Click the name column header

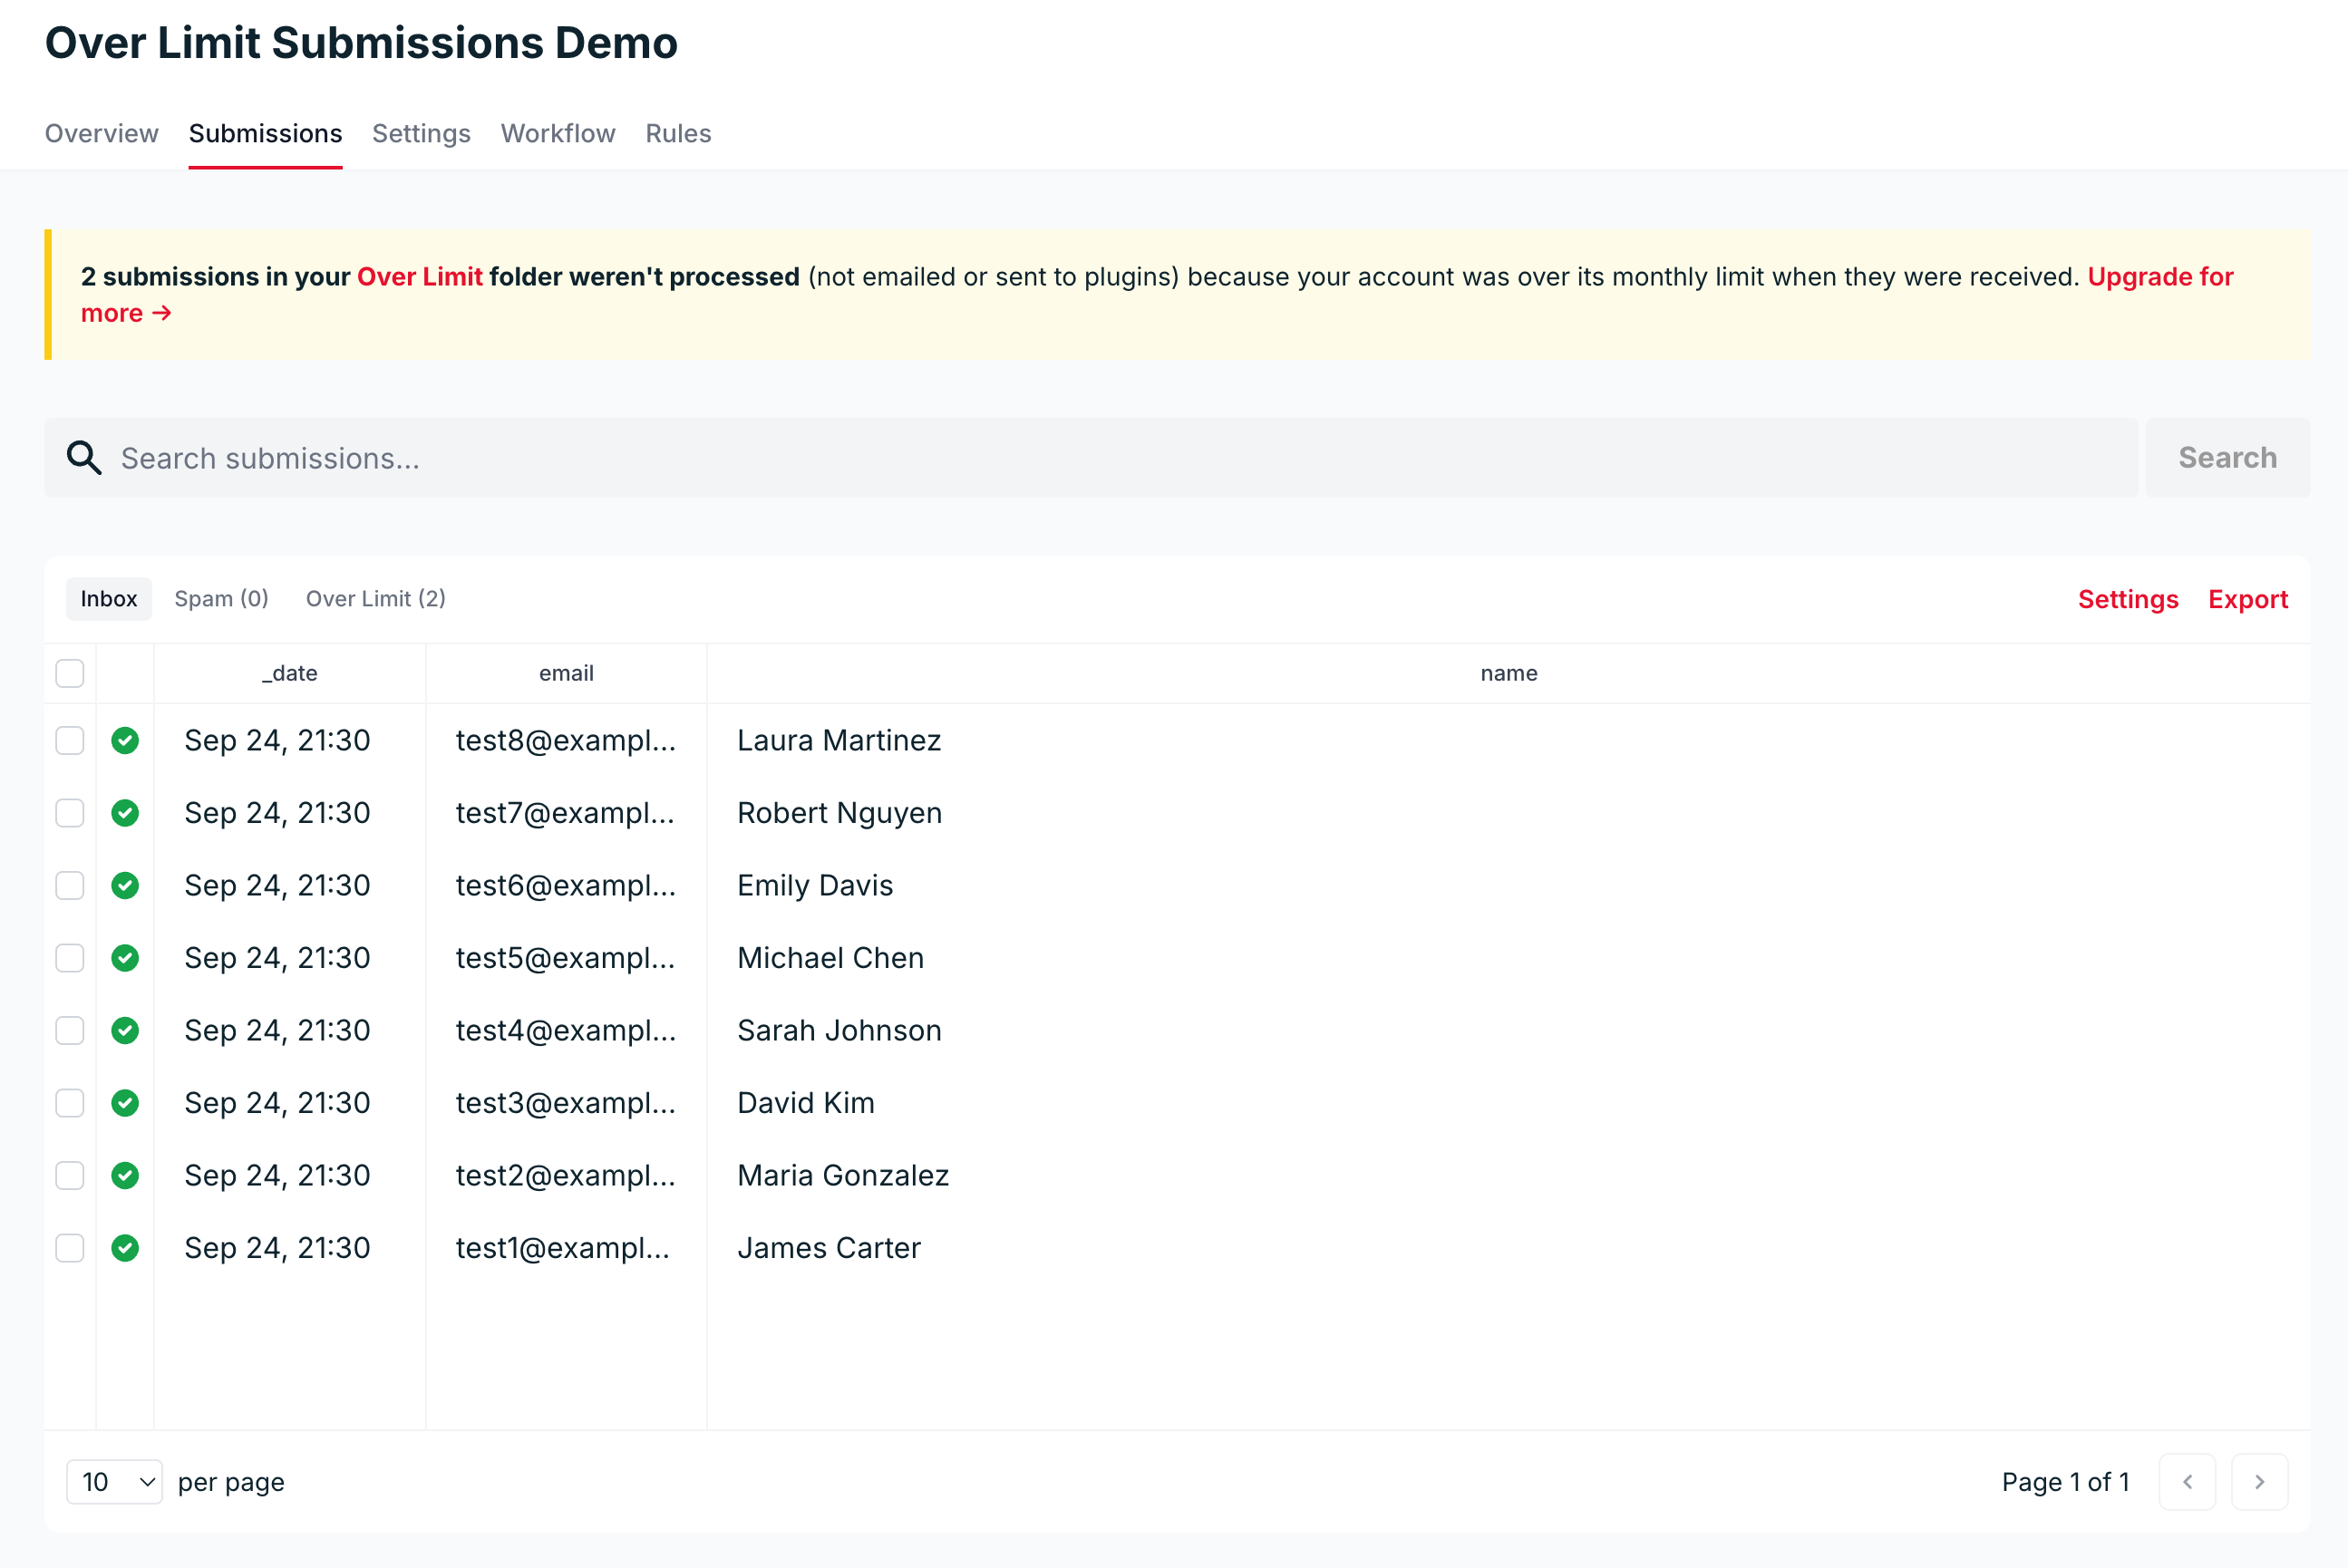pyautogui.click(x=1509, y=673)
